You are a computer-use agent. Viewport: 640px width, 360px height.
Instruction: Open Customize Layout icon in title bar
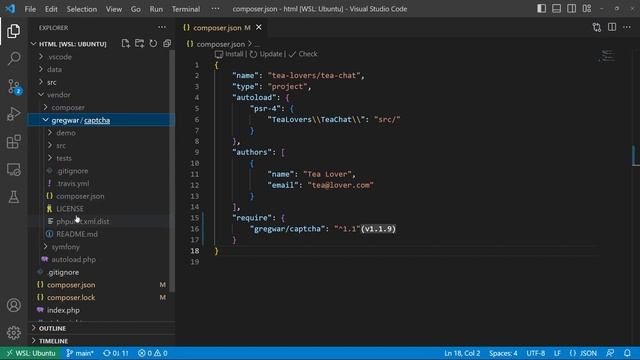tap(587, 9)
